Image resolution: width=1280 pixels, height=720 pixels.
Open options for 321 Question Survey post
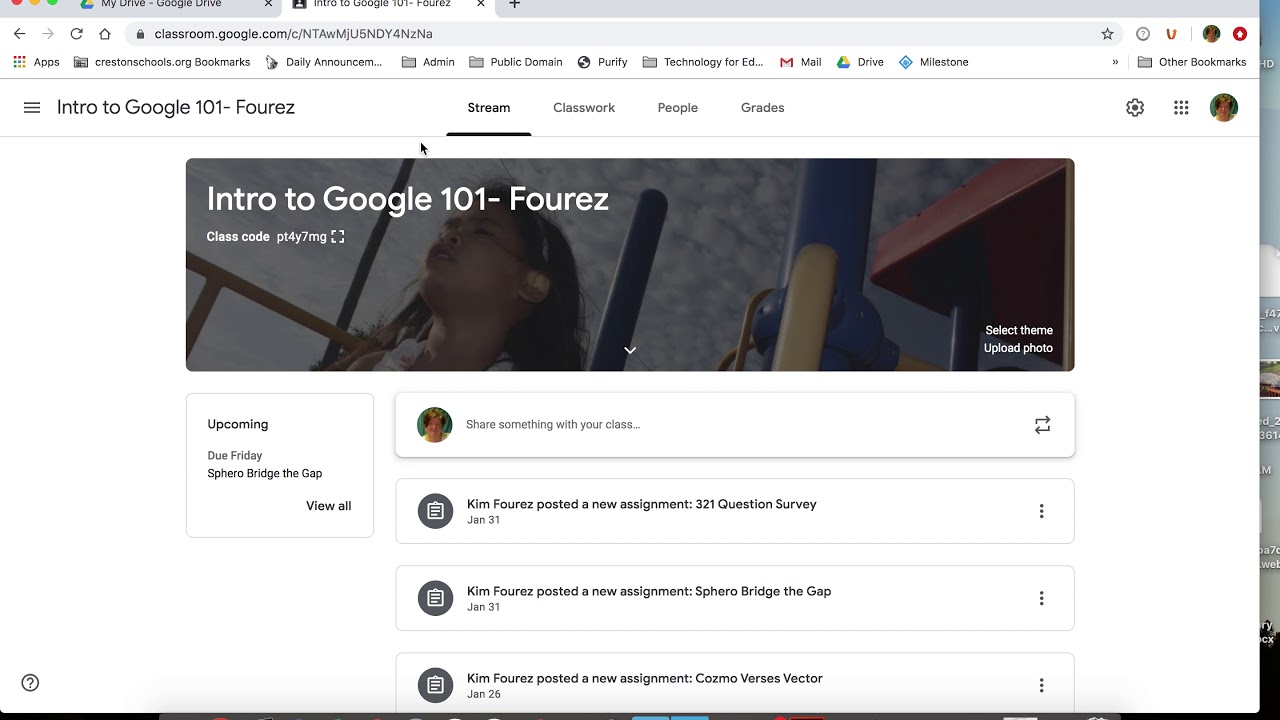(x=1041, y=511)
